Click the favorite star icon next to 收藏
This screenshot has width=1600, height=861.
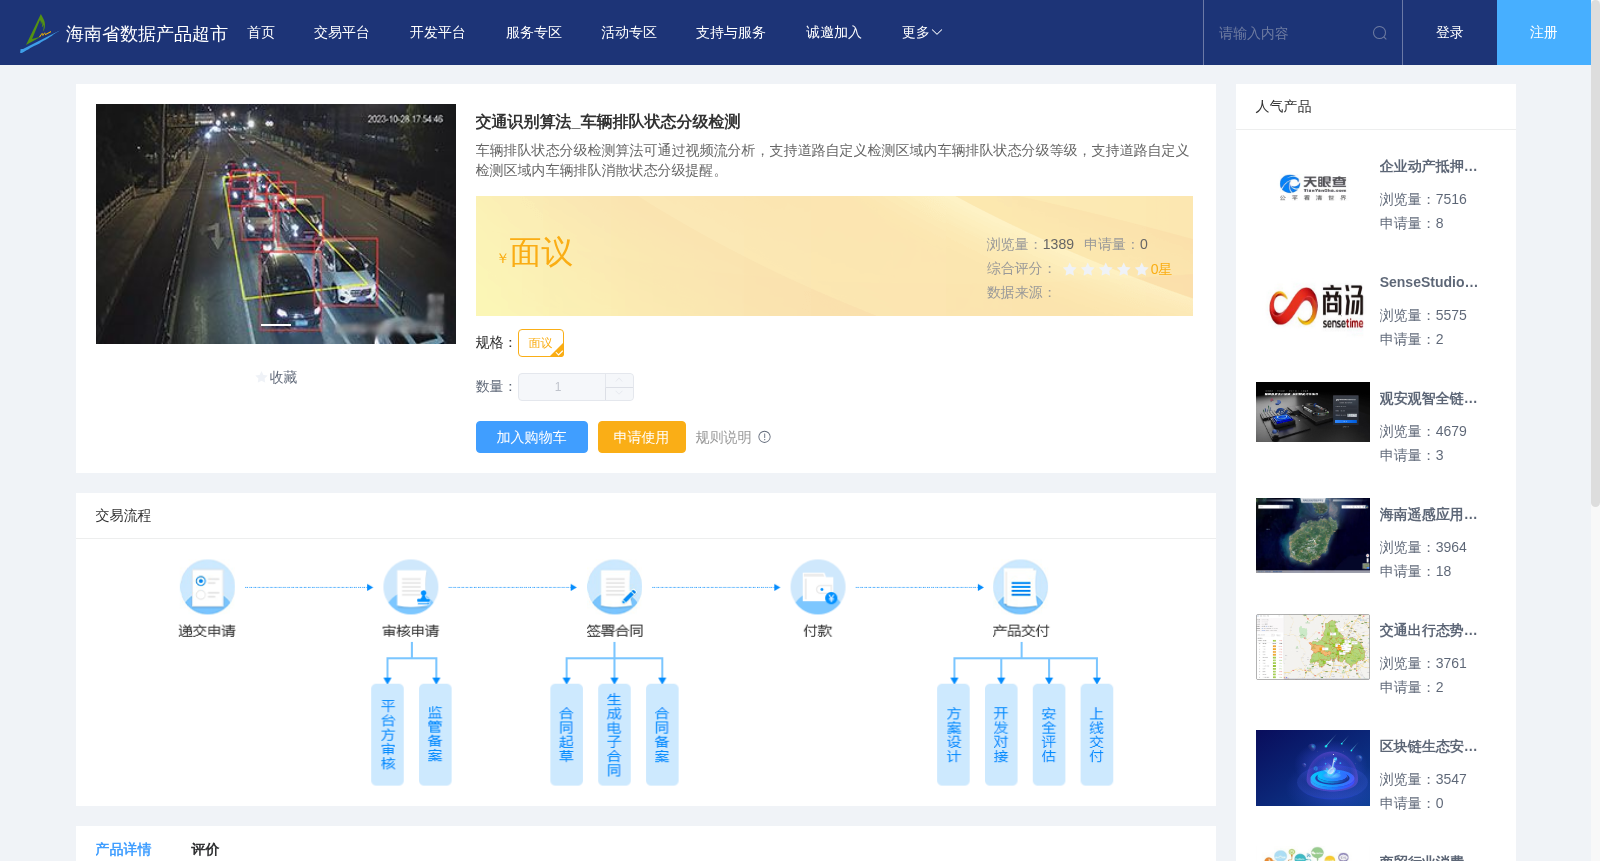point(261,378)
